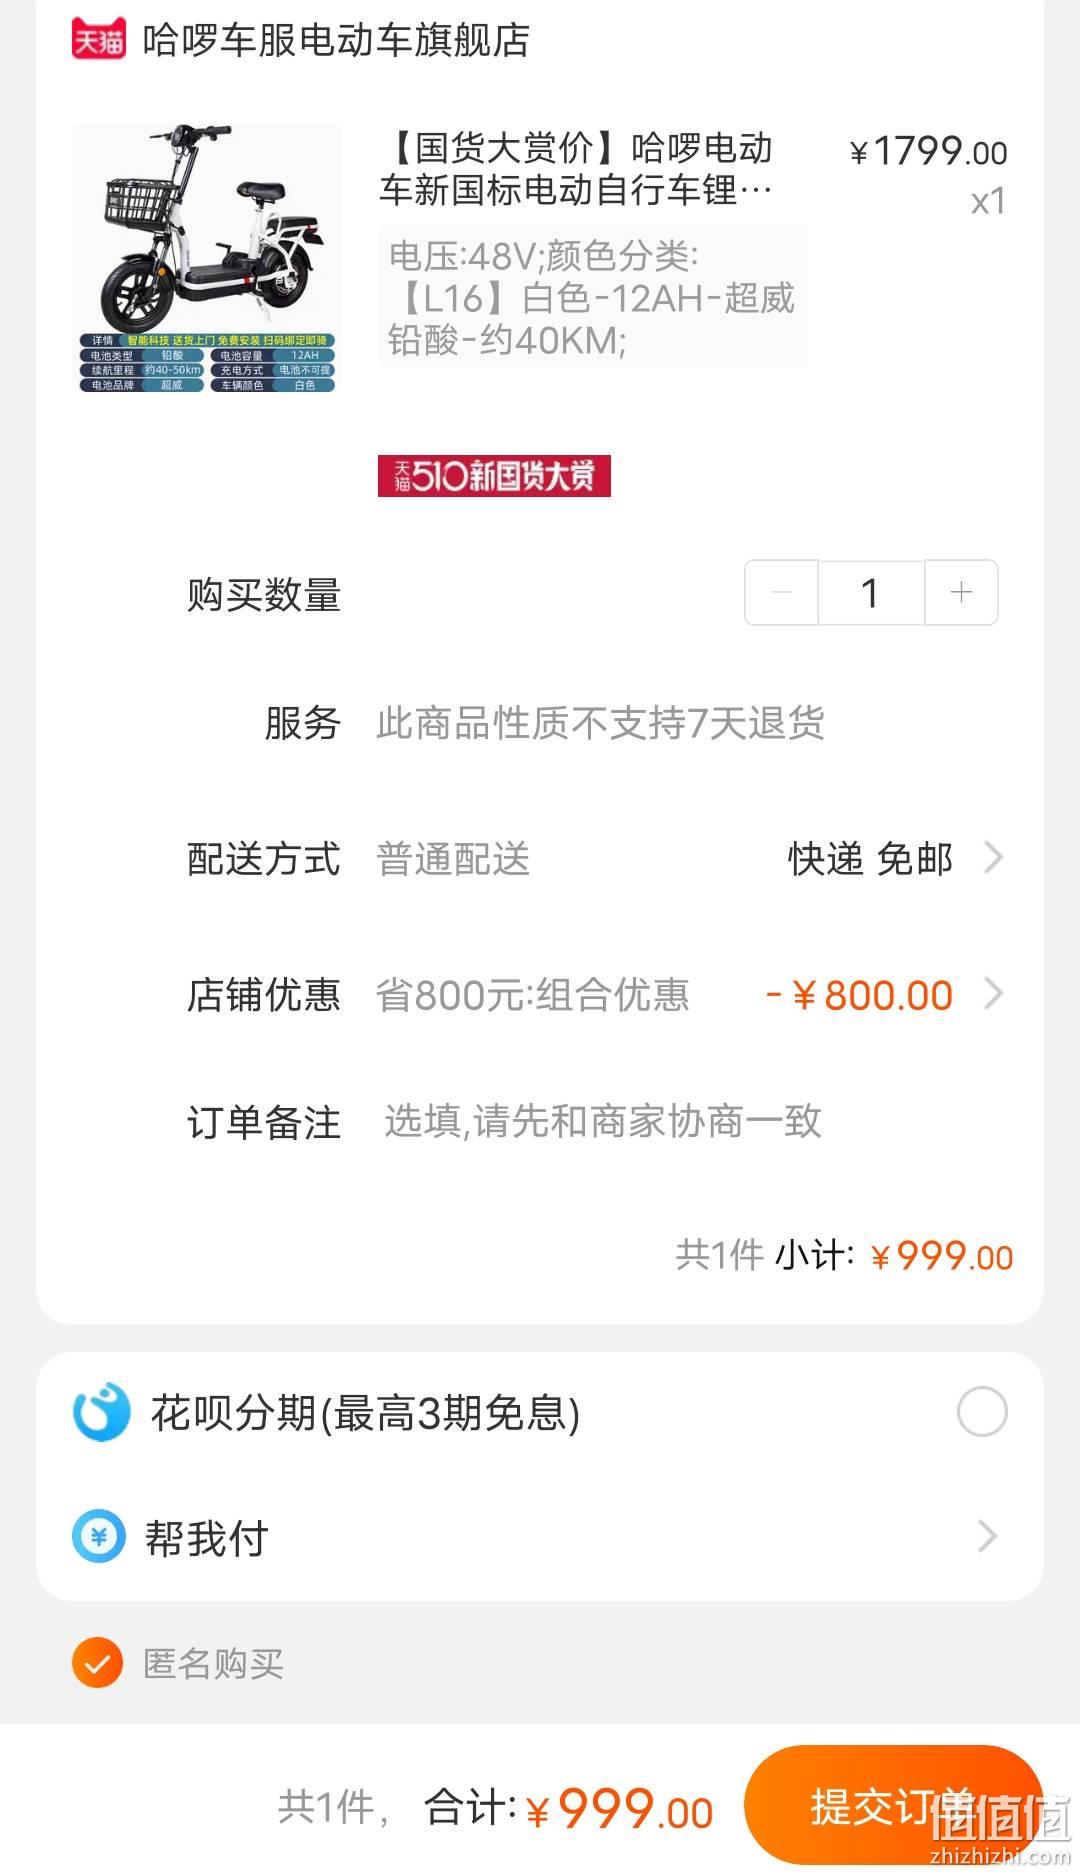The width and height of the screenshot is (1080, 1874).
Task: Submit the order with 提交订单 button
Action: pos(893,1806)
